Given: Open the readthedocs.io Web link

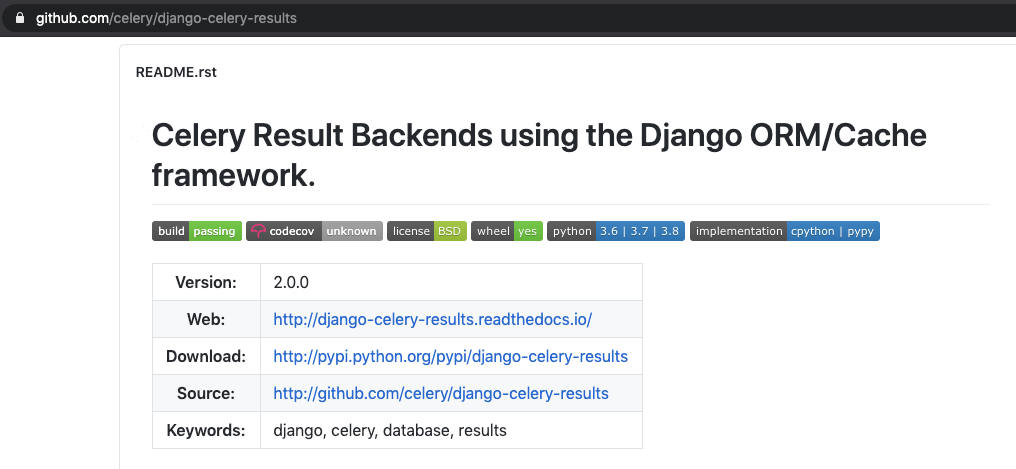Looking at the screenshot, I should coord(432,320).
